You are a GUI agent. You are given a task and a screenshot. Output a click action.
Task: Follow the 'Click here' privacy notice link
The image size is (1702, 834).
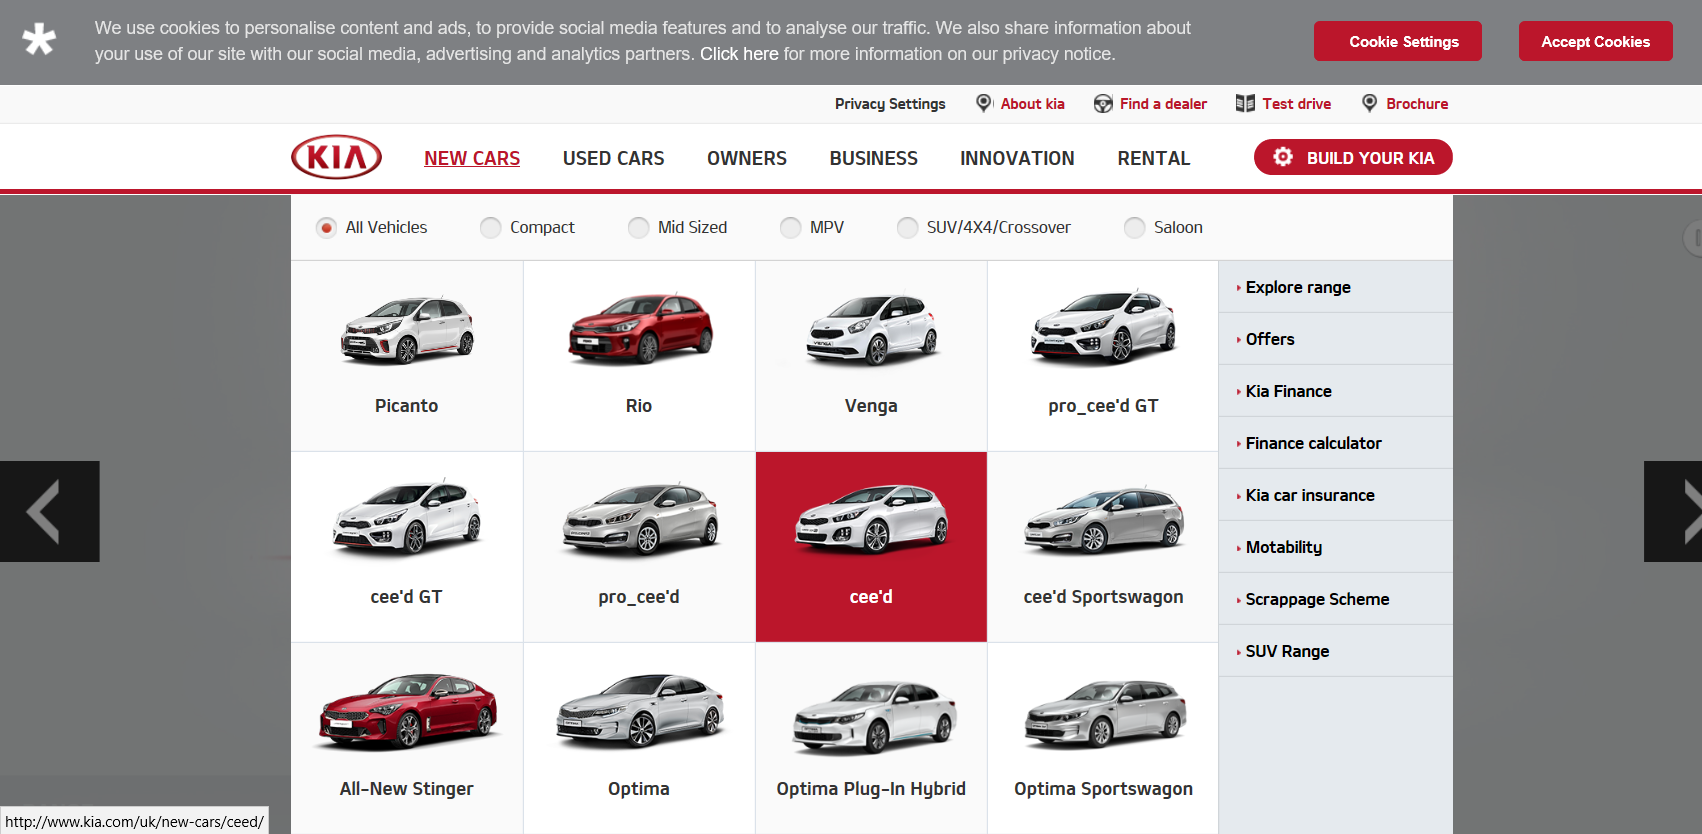(739, 54)
